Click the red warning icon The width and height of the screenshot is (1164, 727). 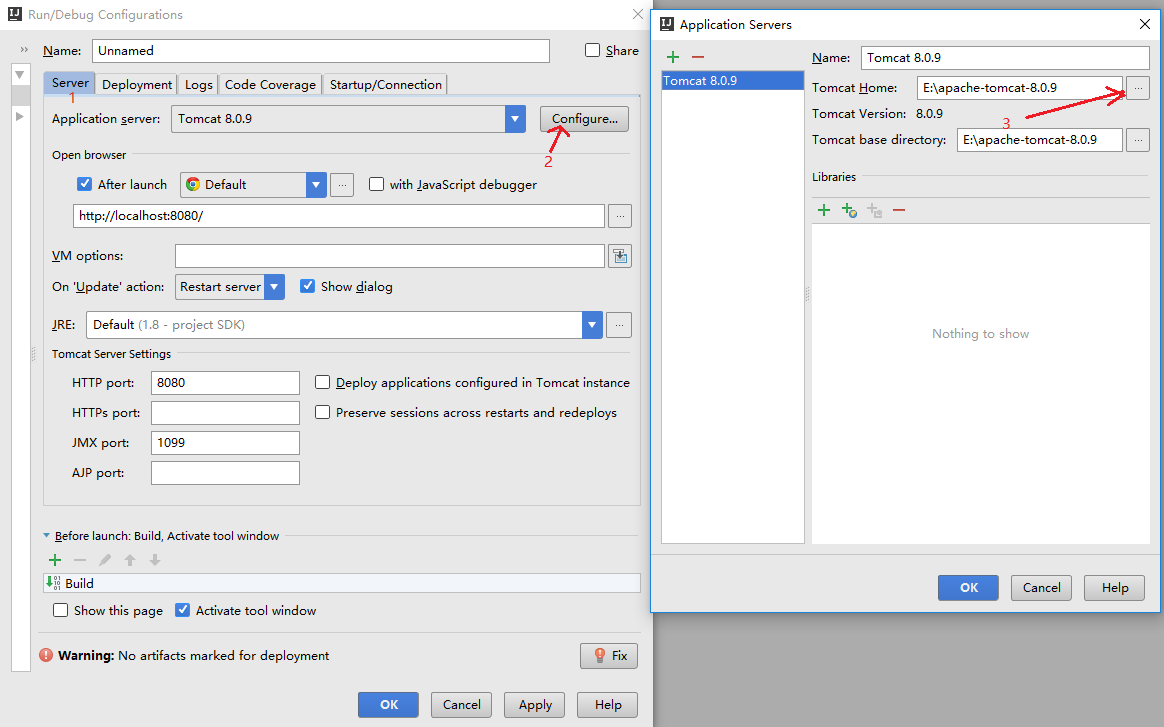click(46, 655)
